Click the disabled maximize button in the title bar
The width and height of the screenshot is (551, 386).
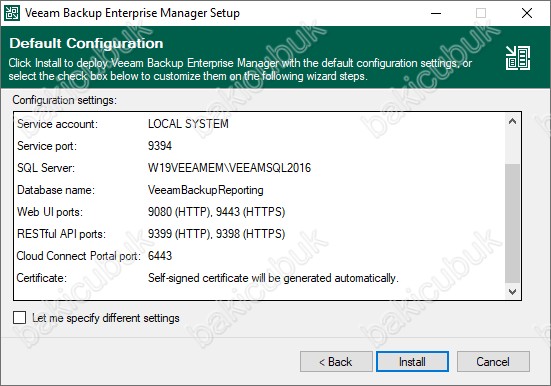tap(481, 13)
